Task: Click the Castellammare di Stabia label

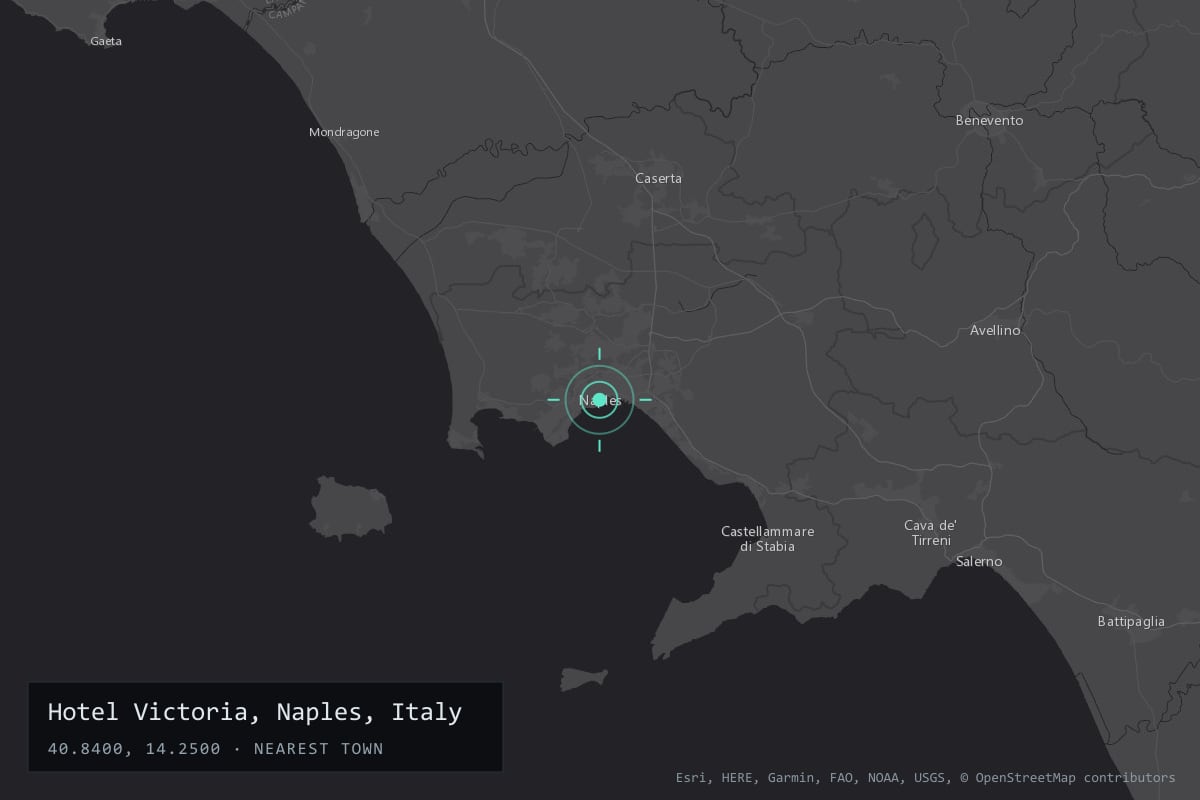Action: click(768, 539)
